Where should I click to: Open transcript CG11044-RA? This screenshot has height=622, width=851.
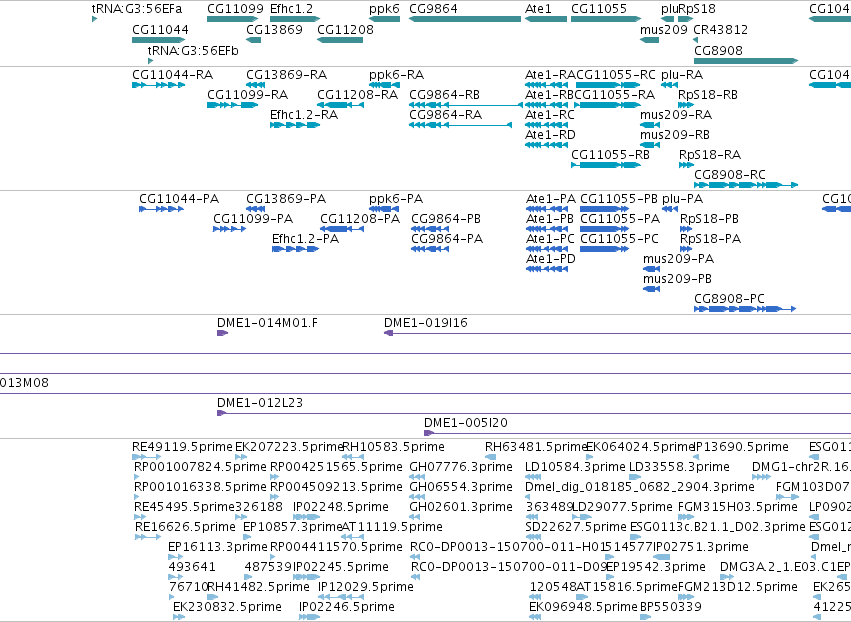pyautogui.click(x=173, y=75)
